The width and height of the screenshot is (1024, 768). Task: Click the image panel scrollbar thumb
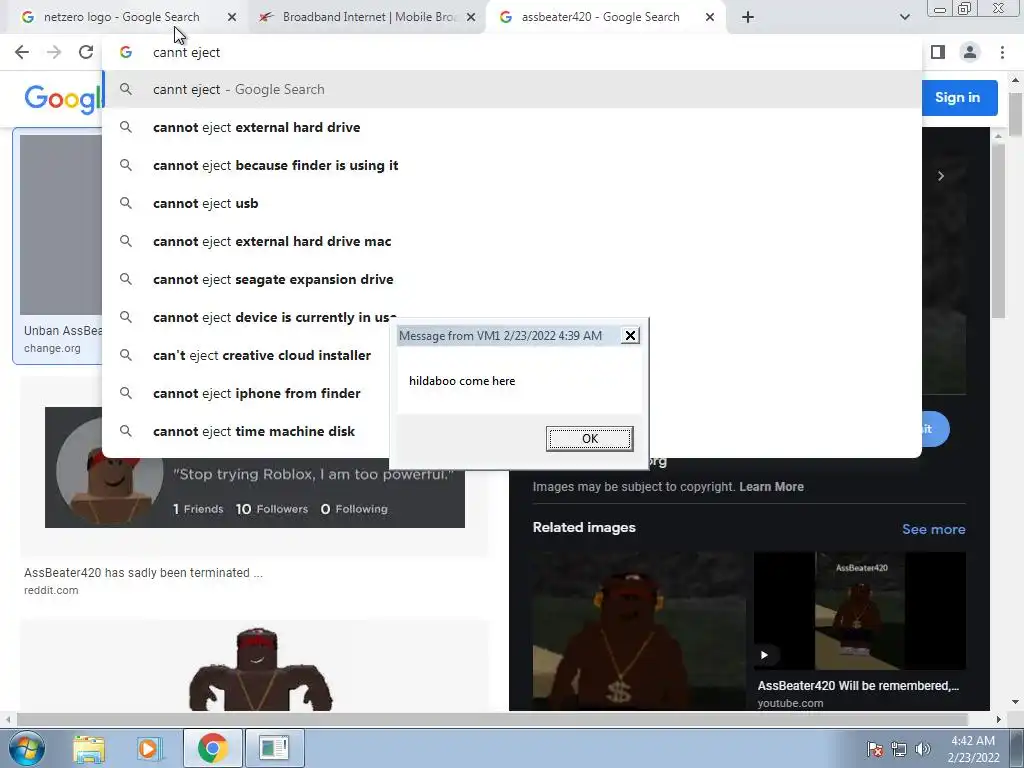[998, 231]
